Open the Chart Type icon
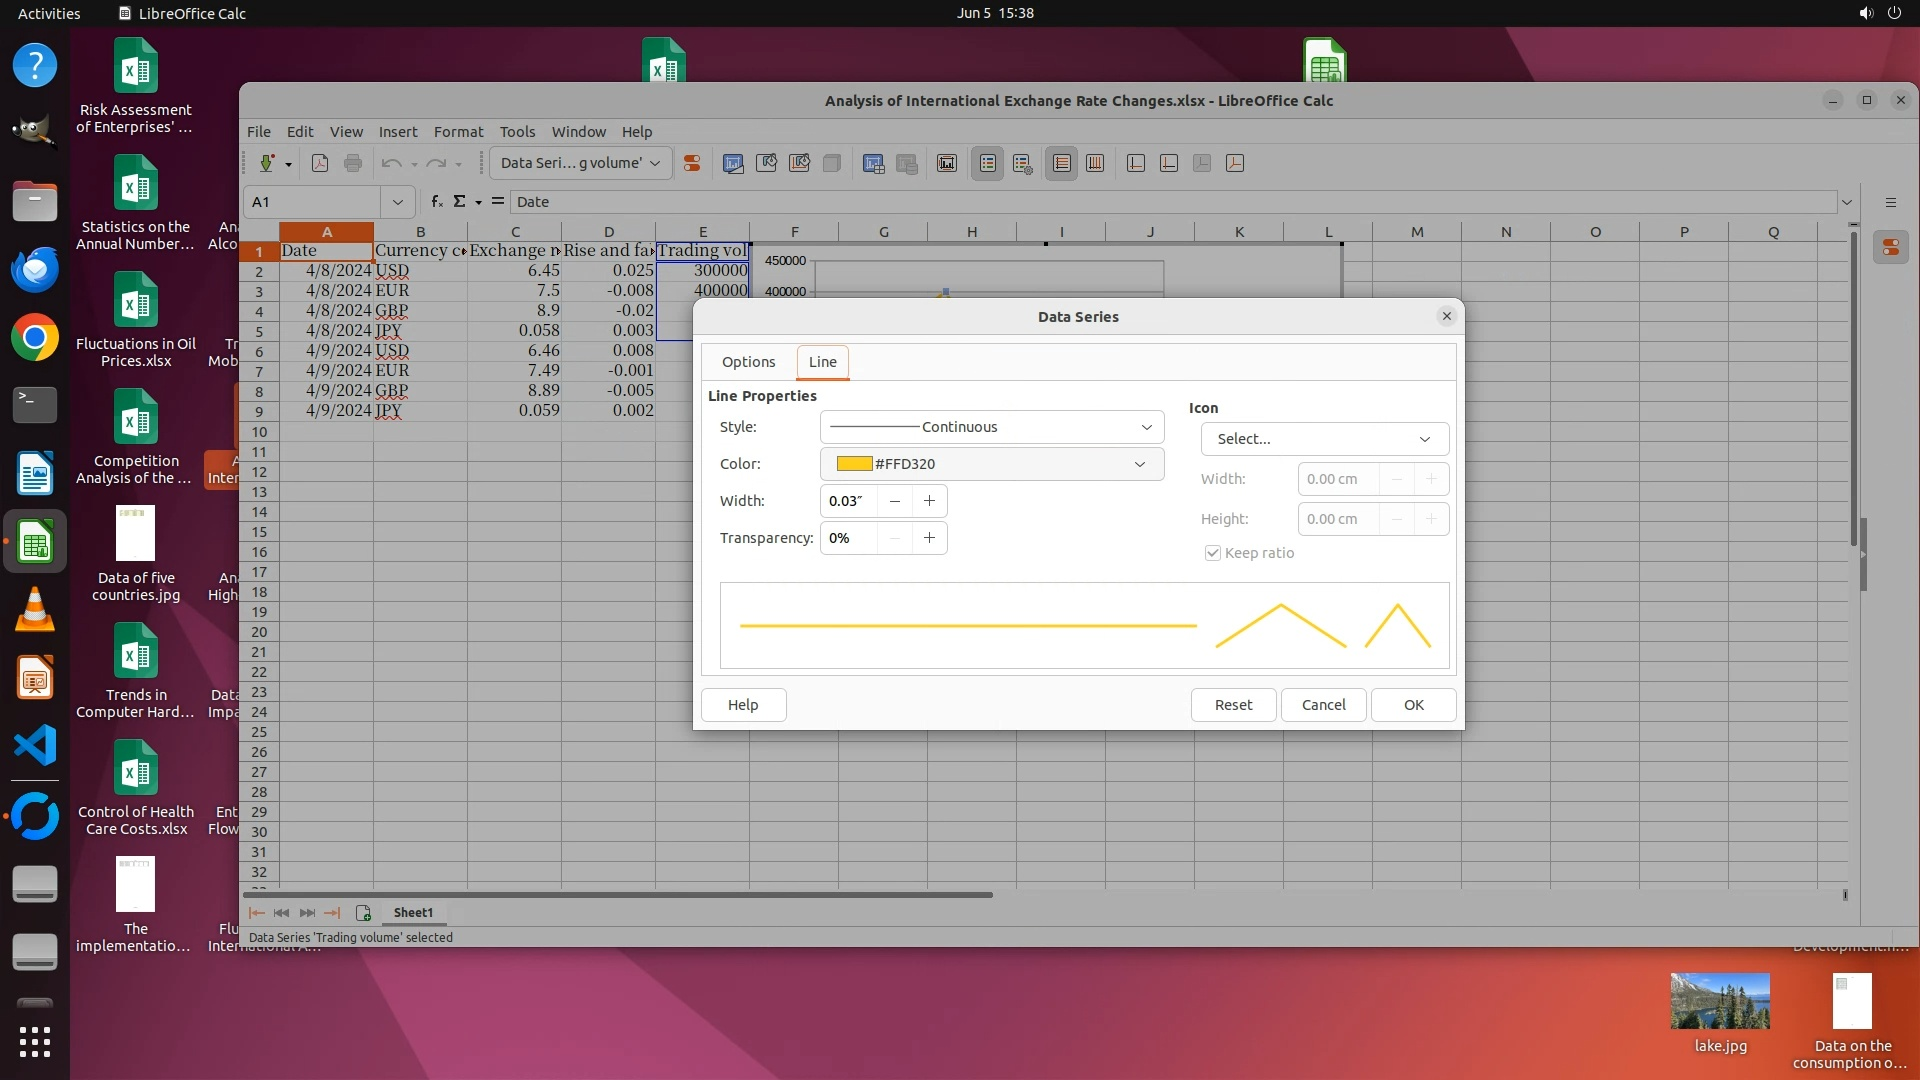 tap(733, 163)
